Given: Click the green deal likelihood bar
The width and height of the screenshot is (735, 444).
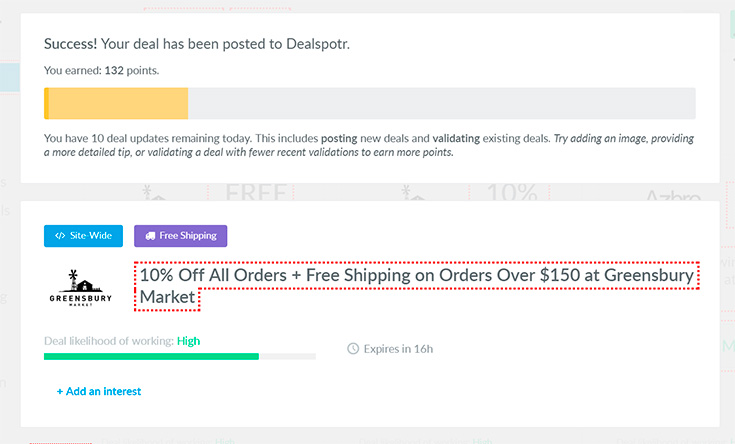Looking at the screenshot, I should coord(151,357).
